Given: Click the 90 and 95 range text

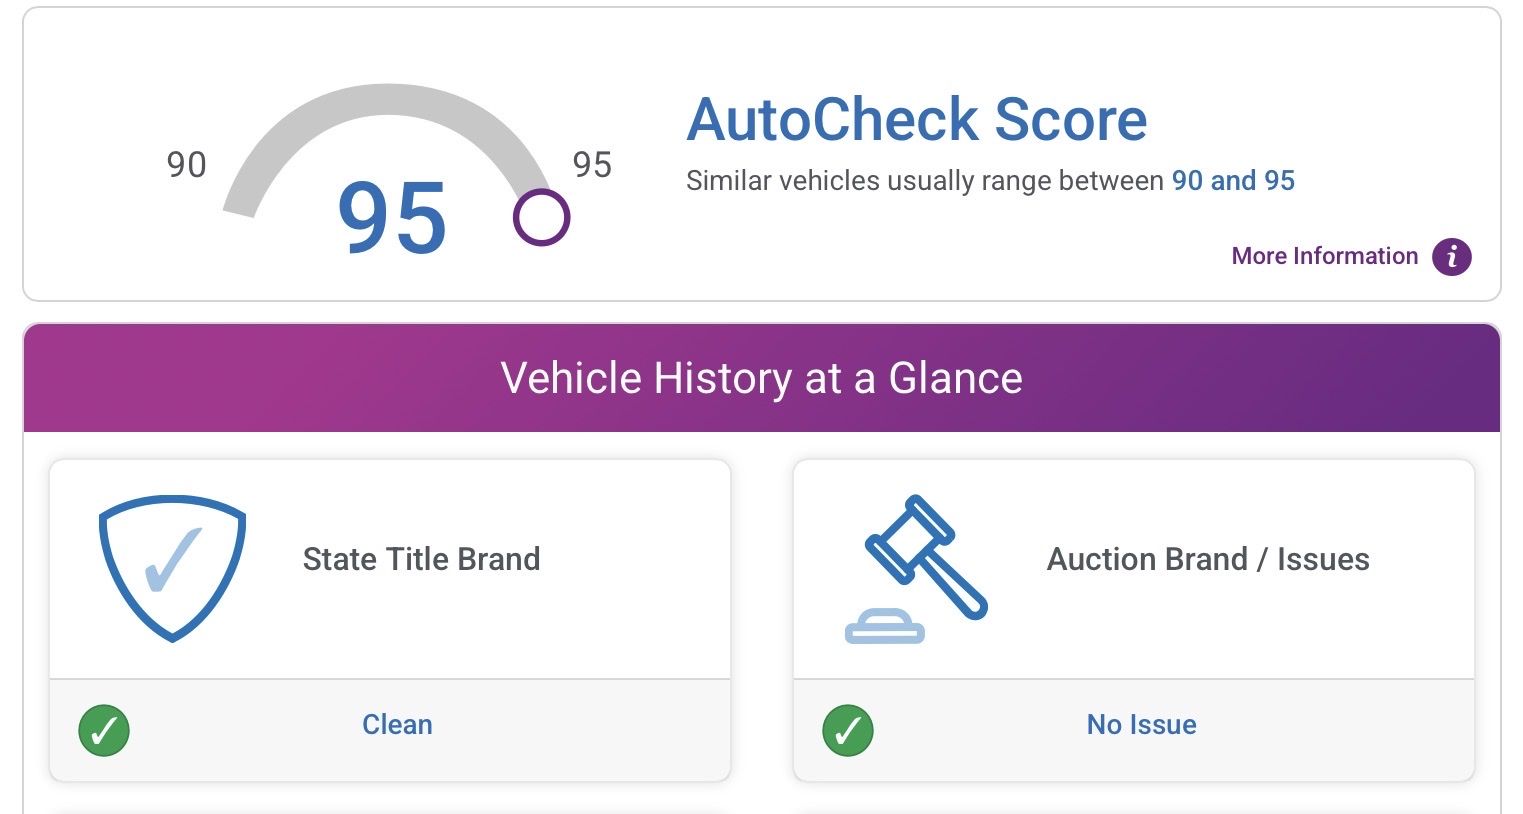Looking at the screenshot, I should 1233,181.
